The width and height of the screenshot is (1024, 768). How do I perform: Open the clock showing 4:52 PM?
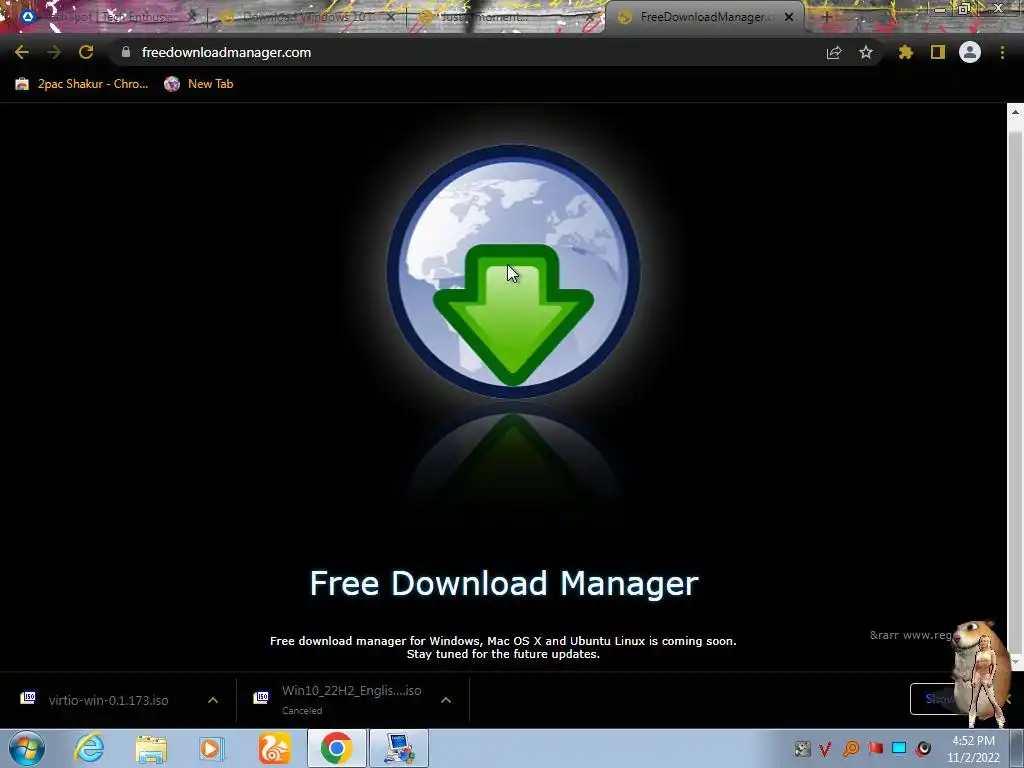click(x=974, y=749)
